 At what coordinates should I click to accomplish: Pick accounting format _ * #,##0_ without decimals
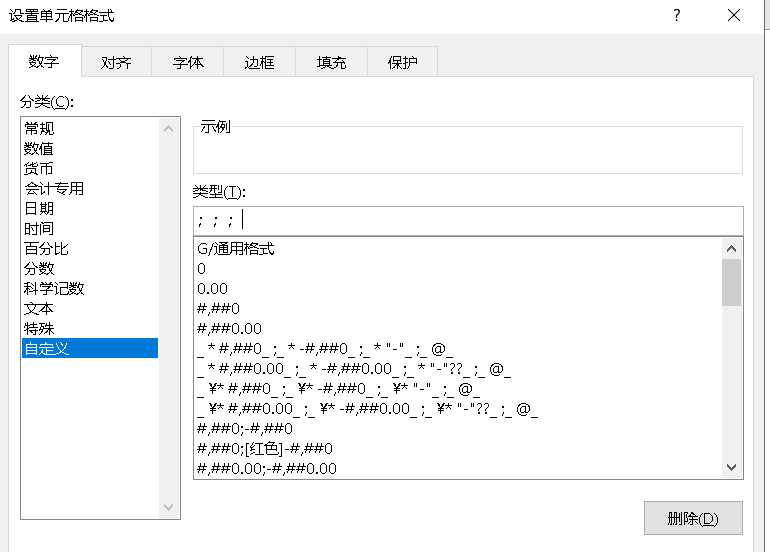(458, 349)
